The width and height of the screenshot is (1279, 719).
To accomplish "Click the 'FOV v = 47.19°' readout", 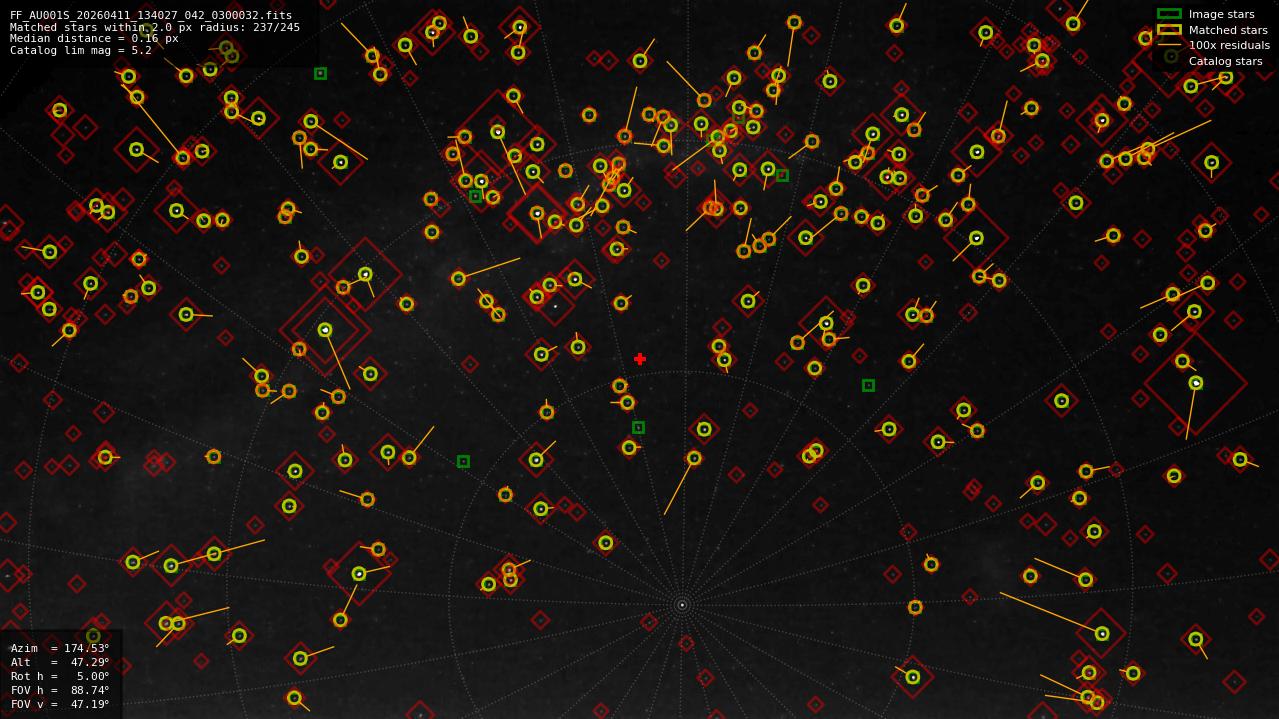I will pos(60,704).
